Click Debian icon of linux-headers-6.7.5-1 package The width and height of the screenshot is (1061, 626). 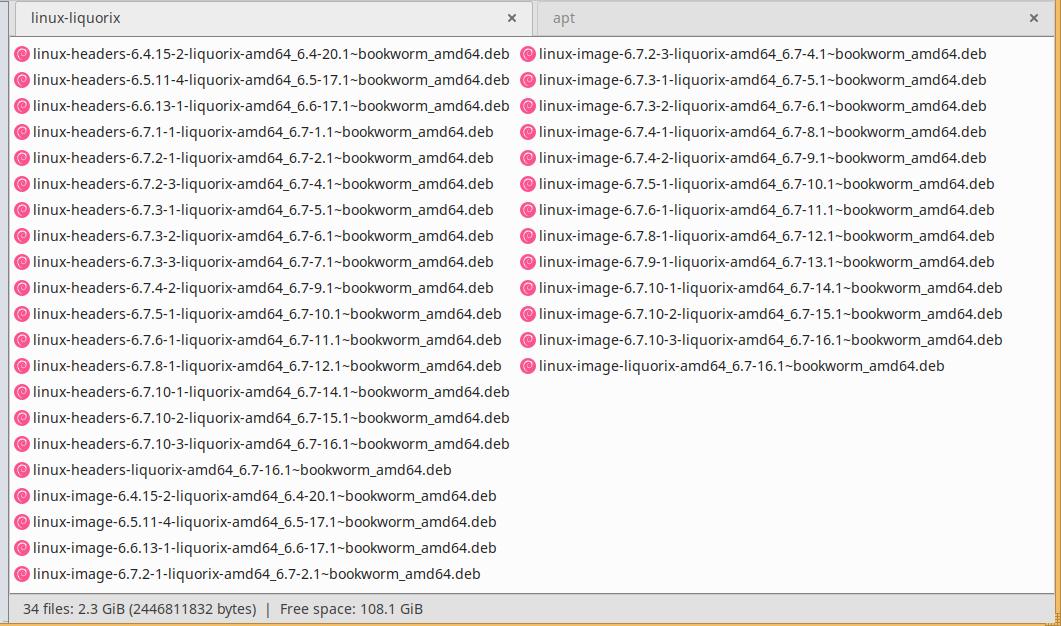click(x=22, y=314)
